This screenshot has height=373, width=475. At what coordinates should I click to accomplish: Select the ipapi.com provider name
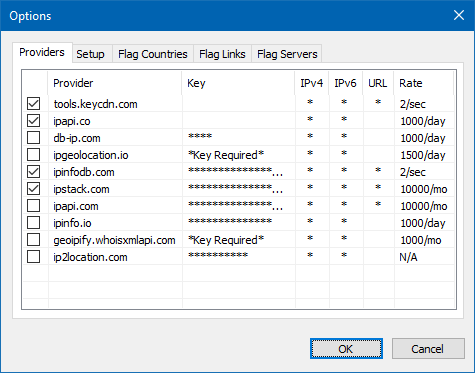click(76, 206)
